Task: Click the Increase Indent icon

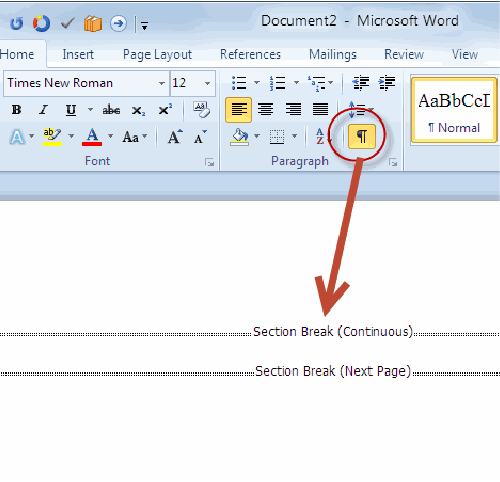Action: coord(387,83)
